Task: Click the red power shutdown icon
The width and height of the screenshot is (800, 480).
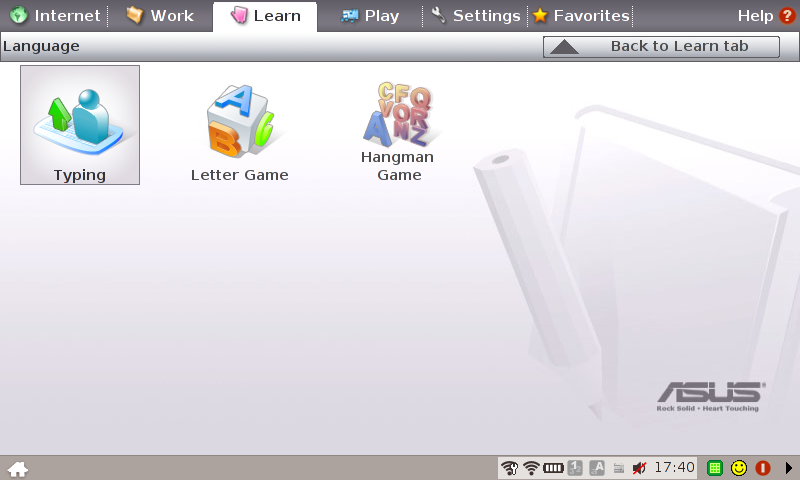Action: click(763, 468)
